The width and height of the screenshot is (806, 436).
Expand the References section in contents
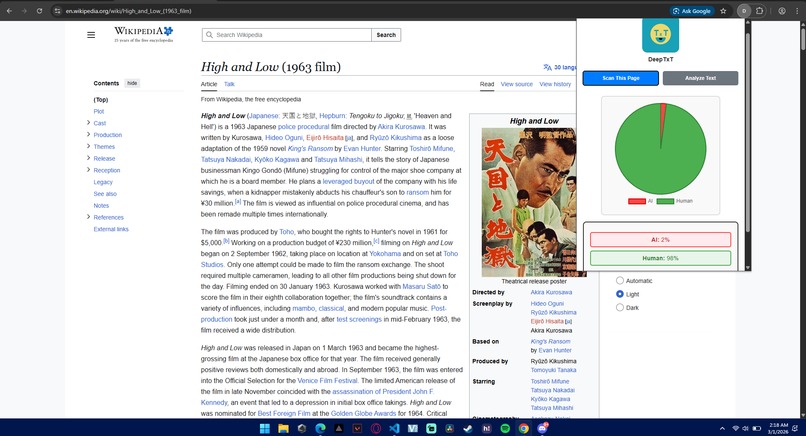pyautogui.click(x=88, y=217)
